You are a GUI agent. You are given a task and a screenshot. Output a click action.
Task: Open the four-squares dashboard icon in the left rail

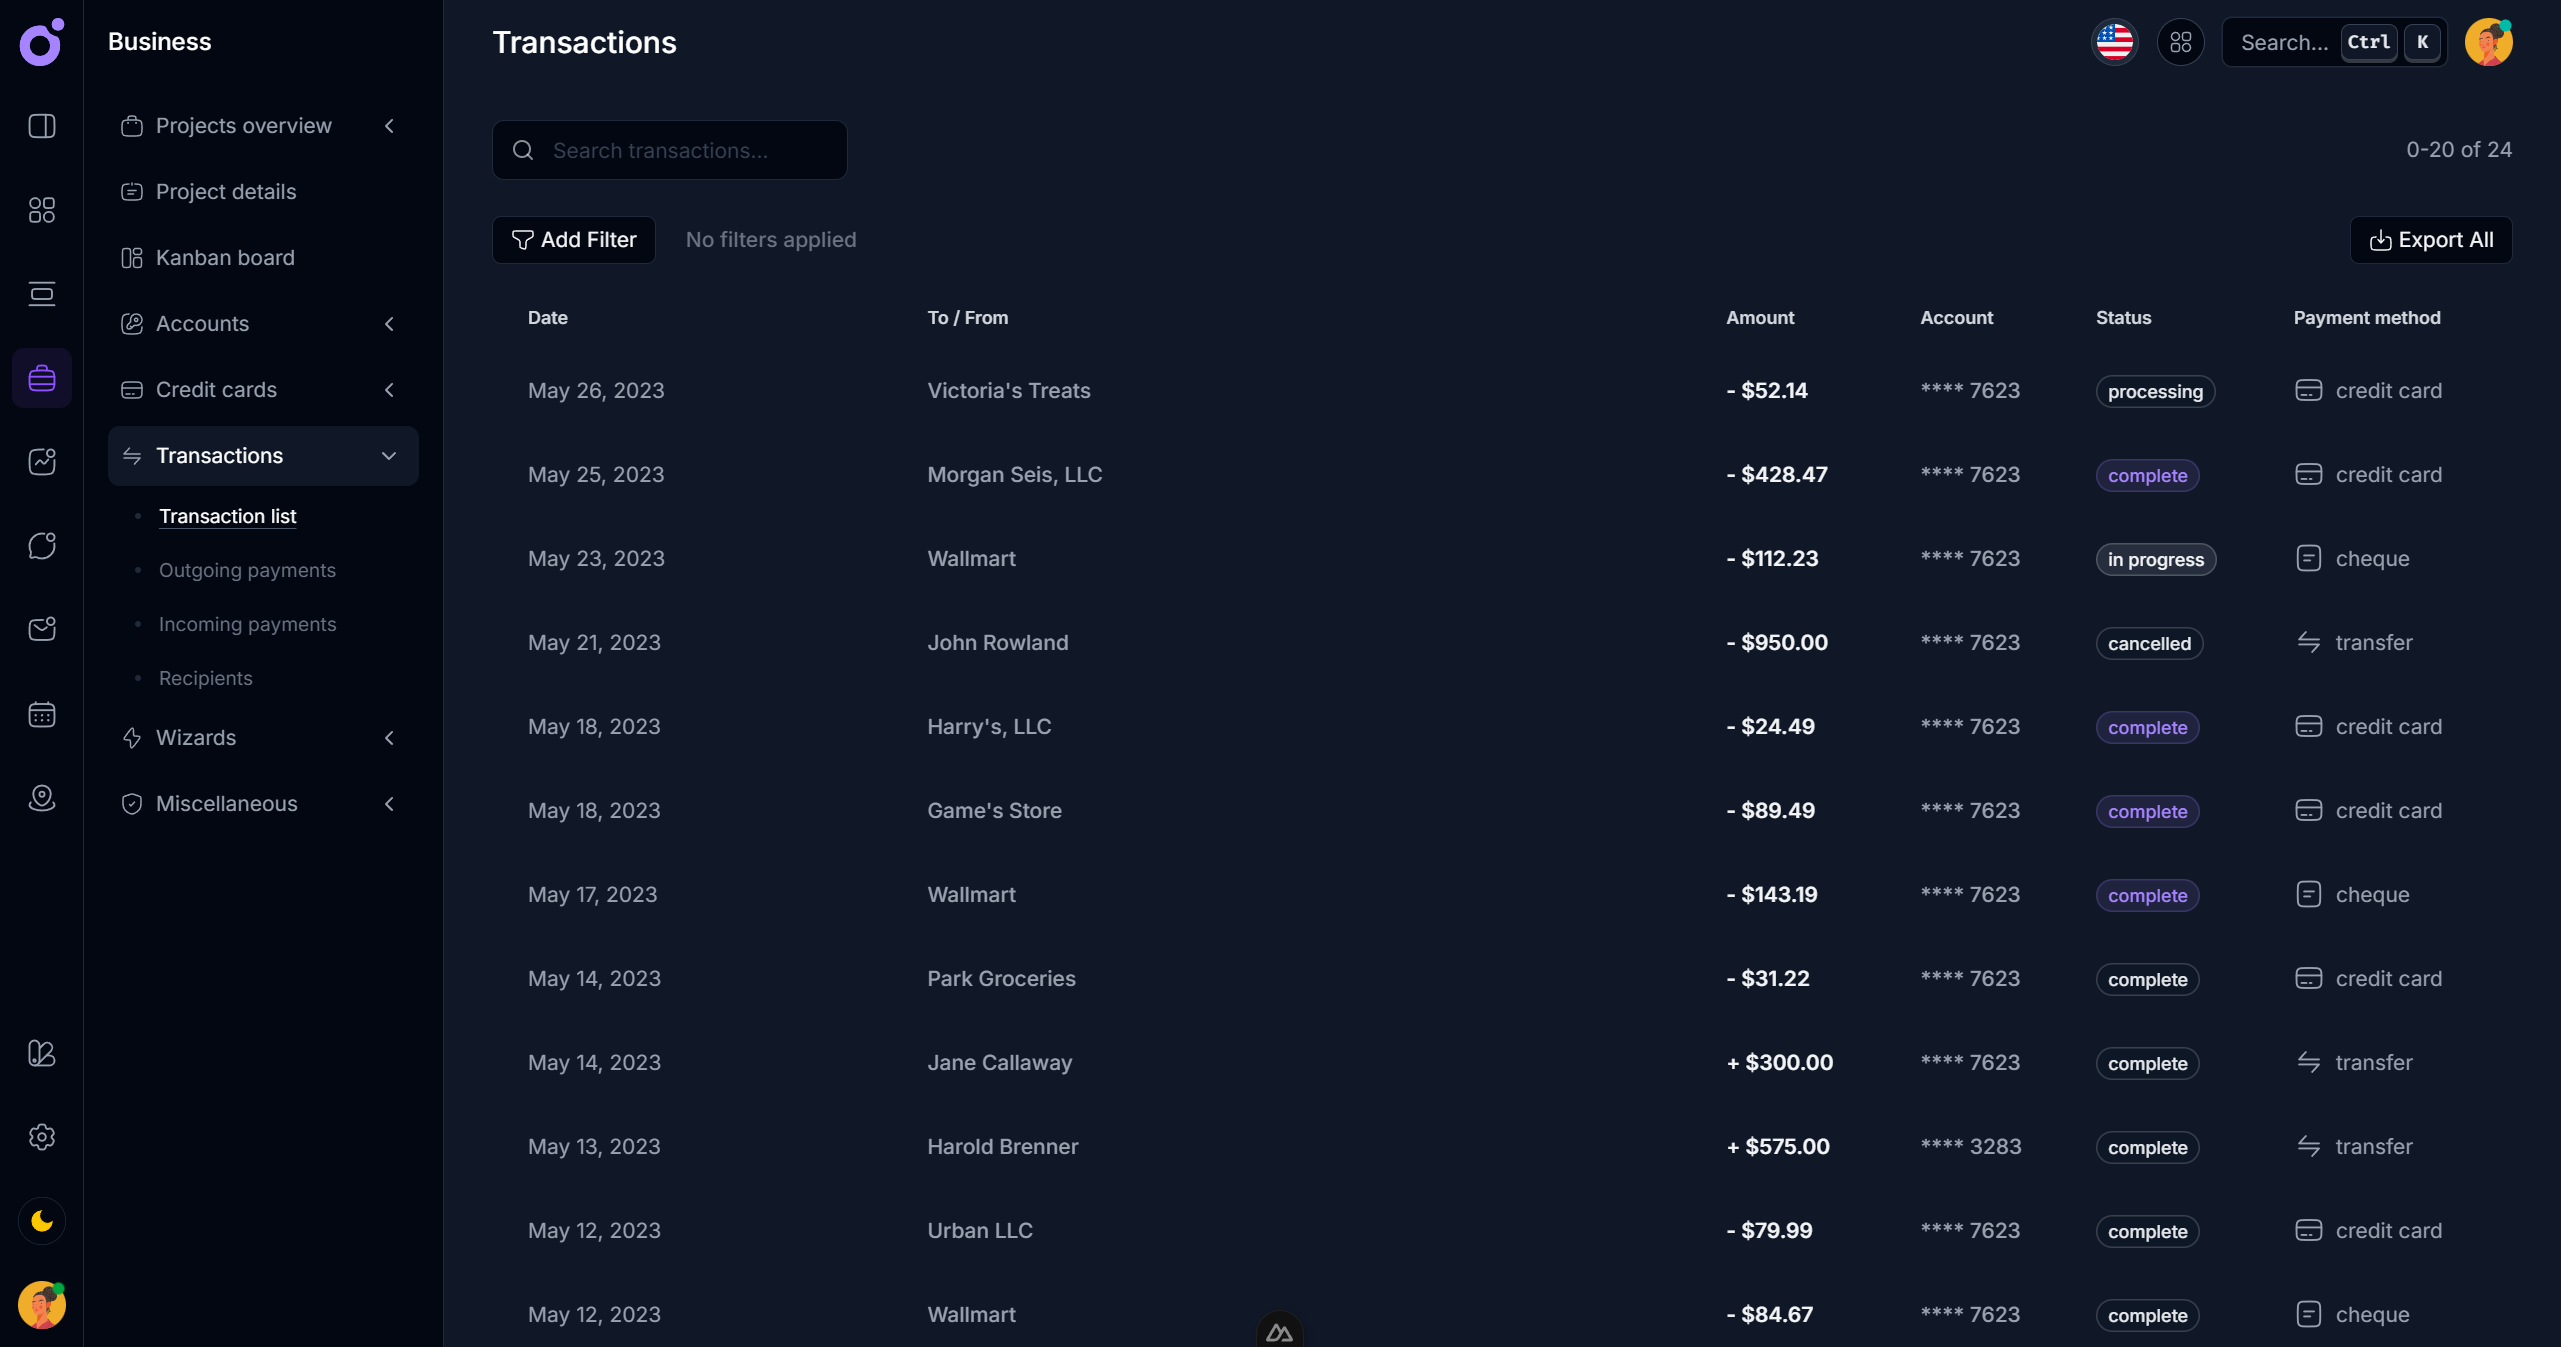[x=42, y=210]
